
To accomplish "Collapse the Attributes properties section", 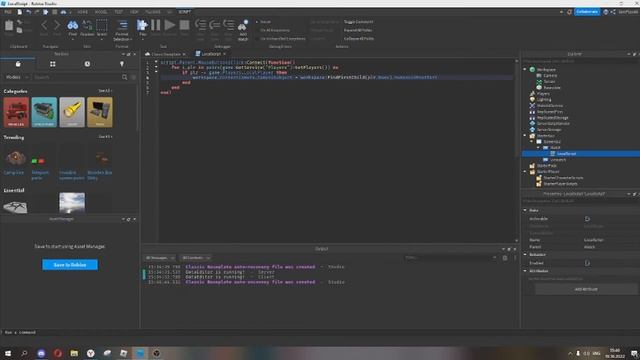I will [525, 271].
